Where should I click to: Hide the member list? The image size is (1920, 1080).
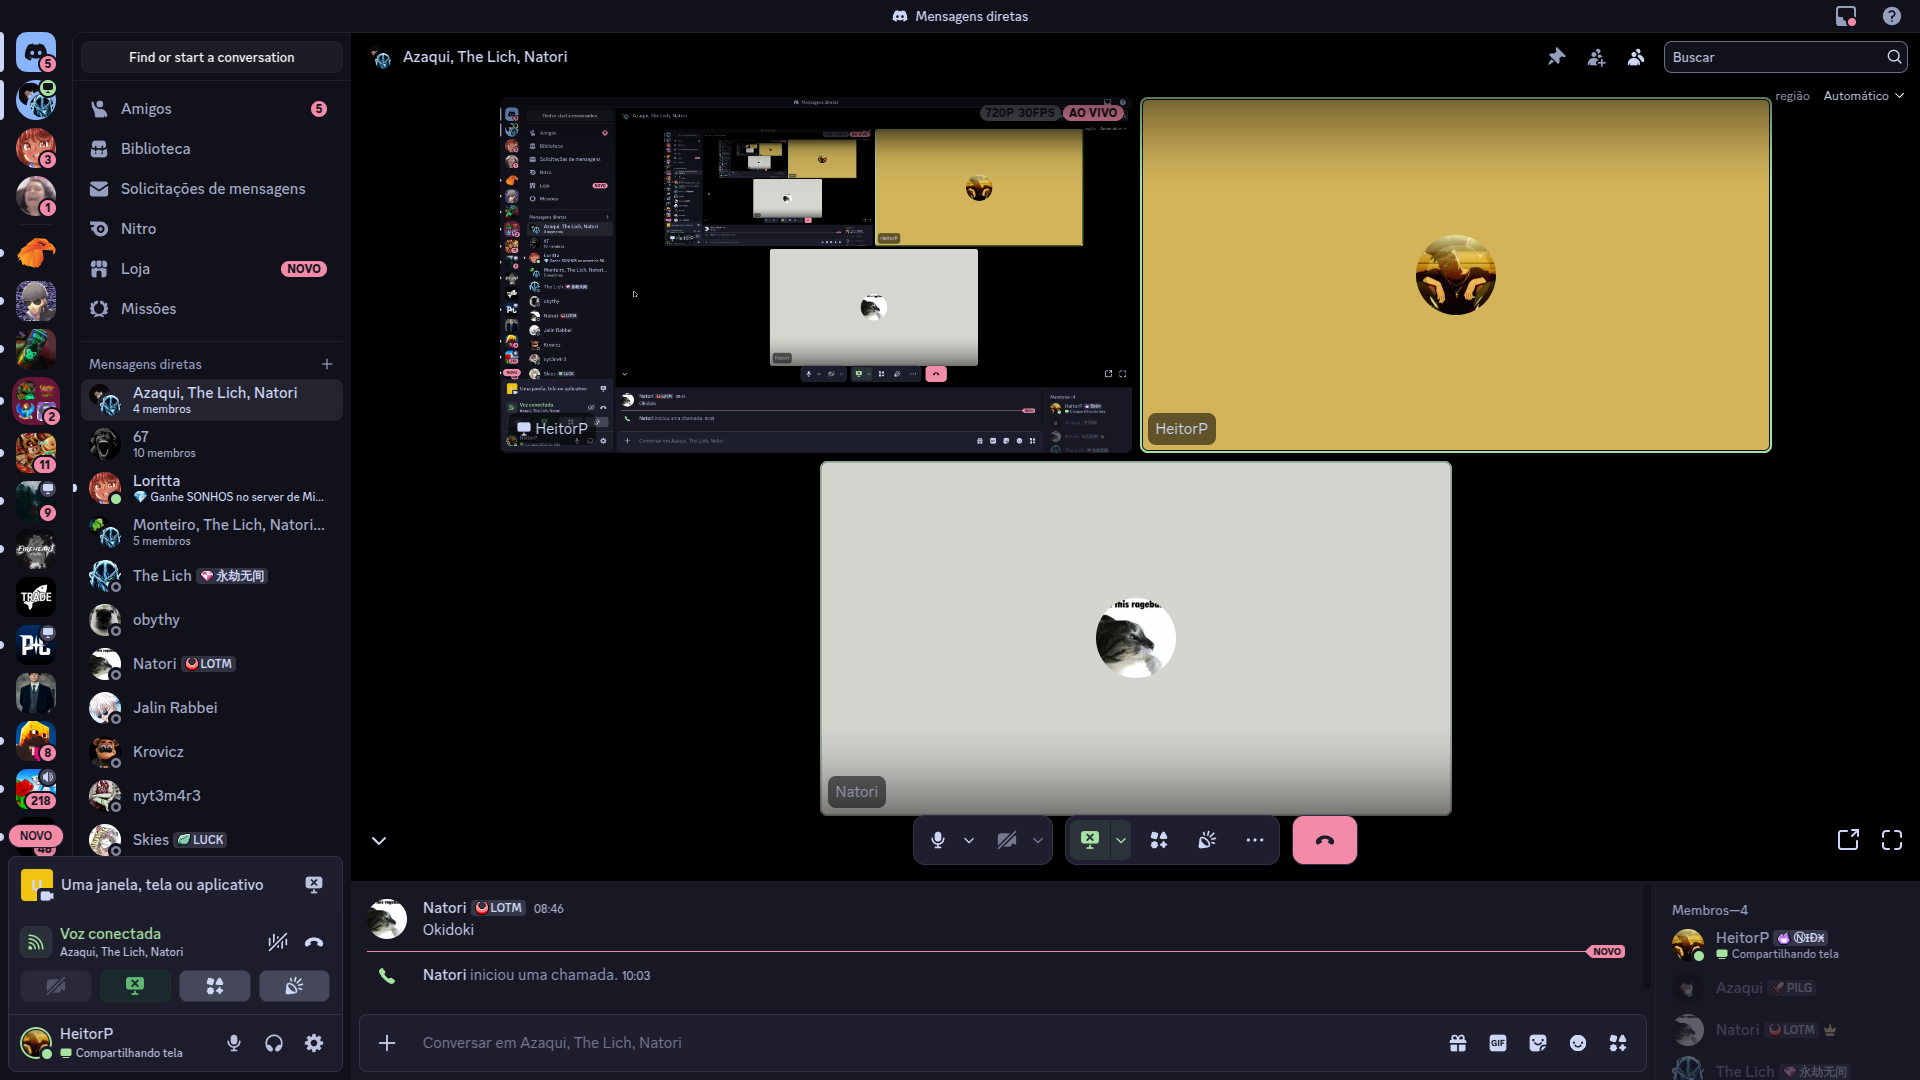click(1636, 57)
